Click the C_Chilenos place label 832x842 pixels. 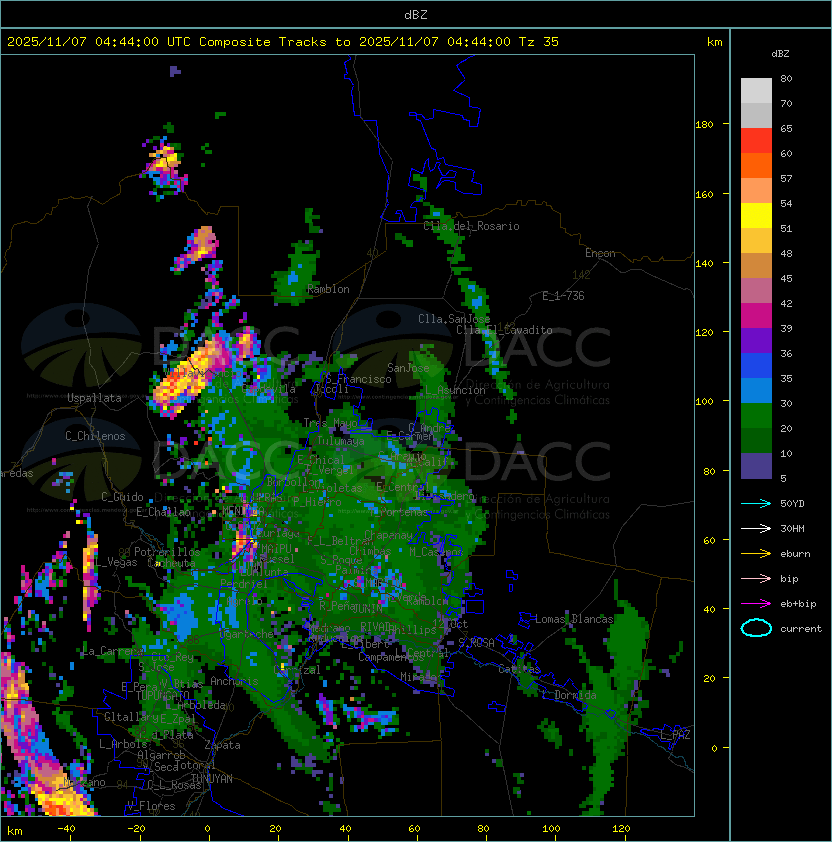(95, 436)
